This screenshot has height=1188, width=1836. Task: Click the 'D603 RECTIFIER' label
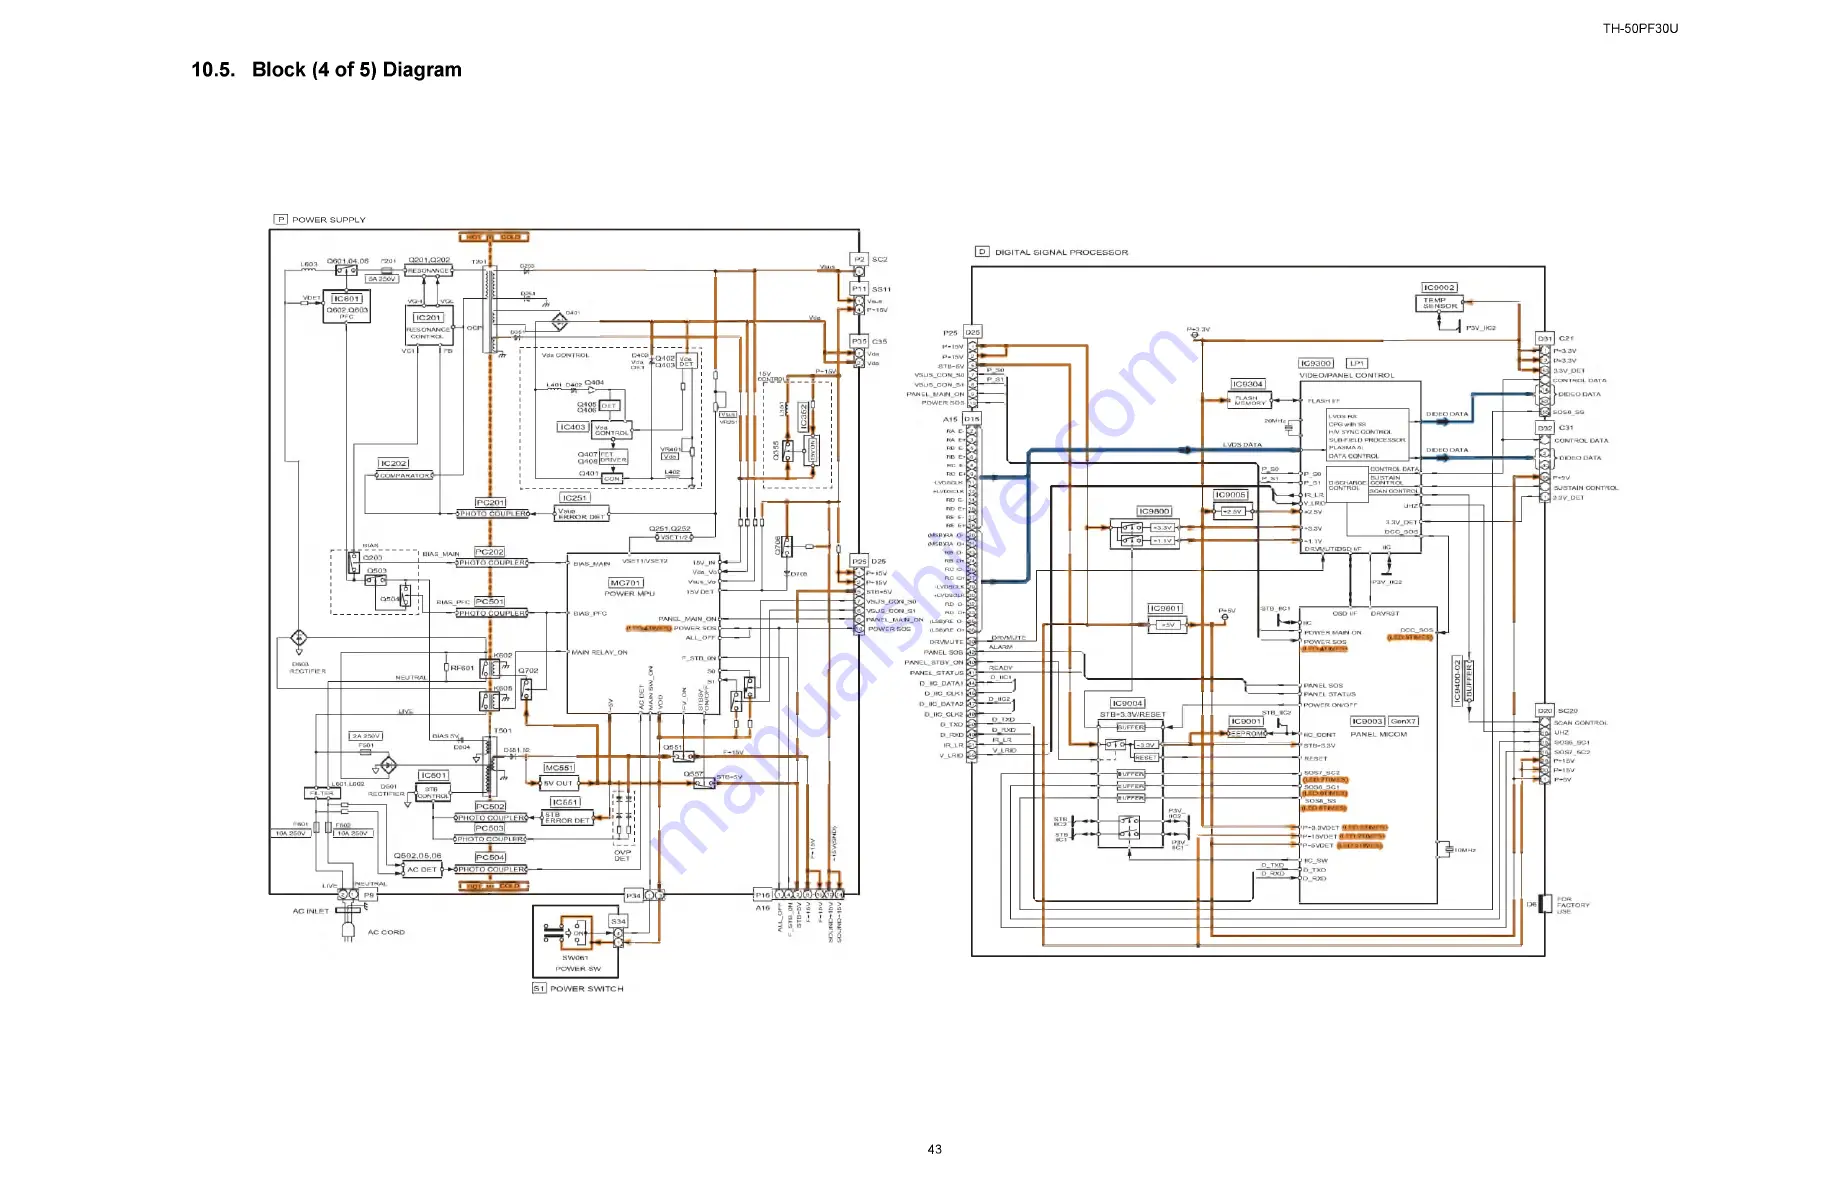(307, 667)
